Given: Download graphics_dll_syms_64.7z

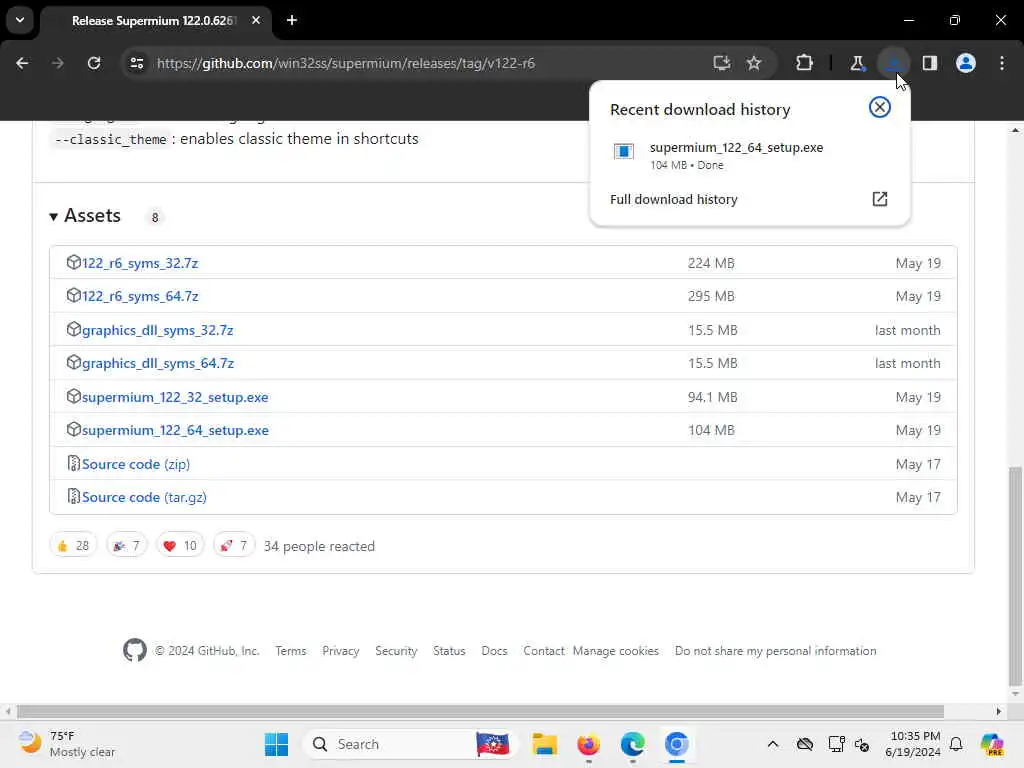Looking at the screenshot, I should pyautogui.click(x=157, y=363).
